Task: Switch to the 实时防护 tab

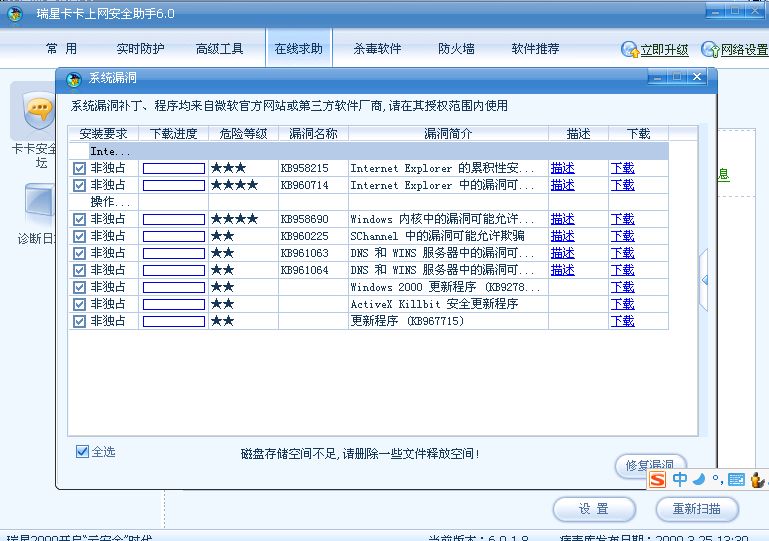Action: 141,49
